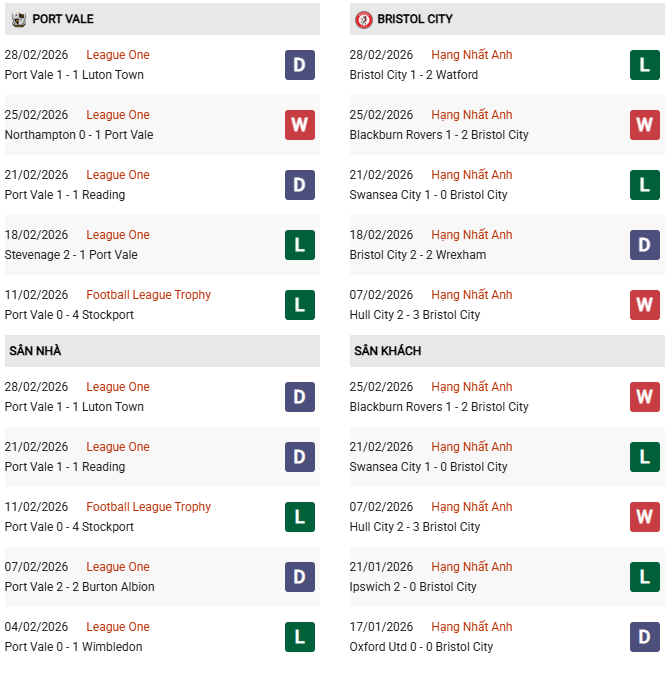
Task: Open the Port Vale 2 - 2 Burton Albion match
Action: pos(80,587)
